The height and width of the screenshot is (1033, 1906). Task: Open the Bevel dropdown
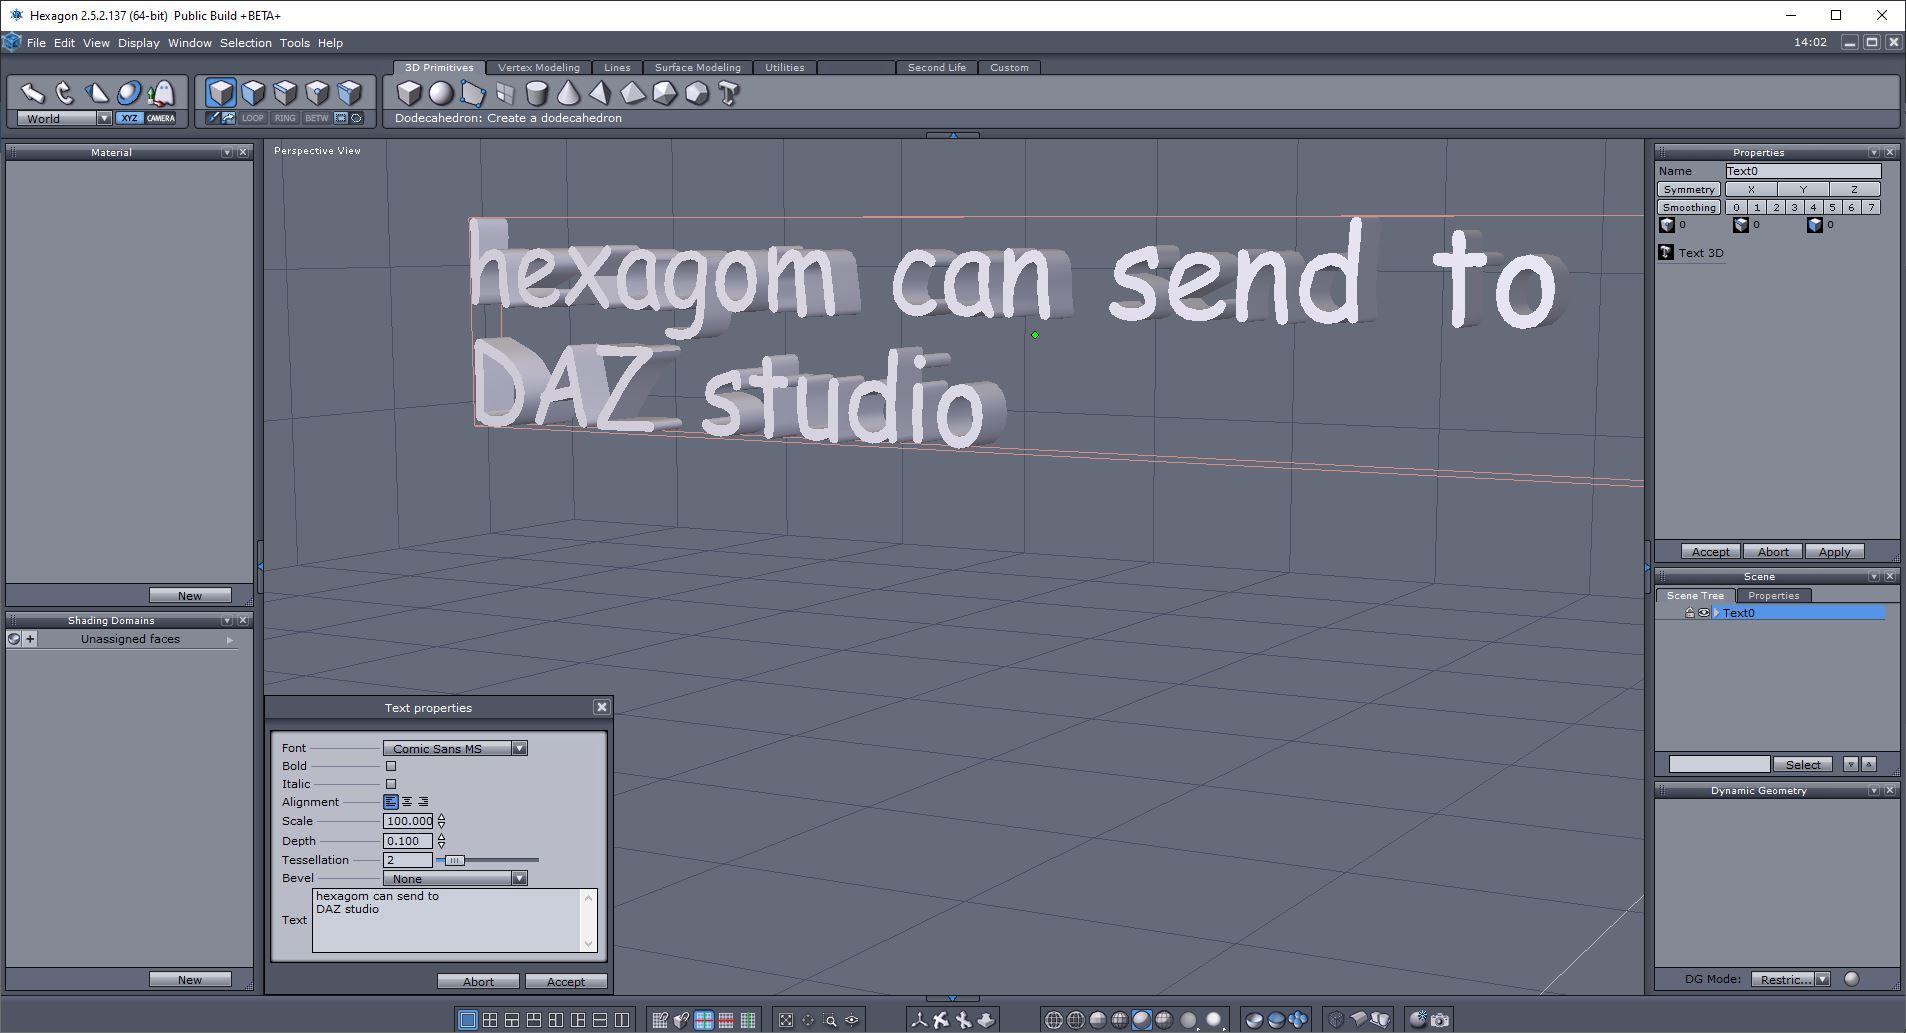click(x=455, y=878)
